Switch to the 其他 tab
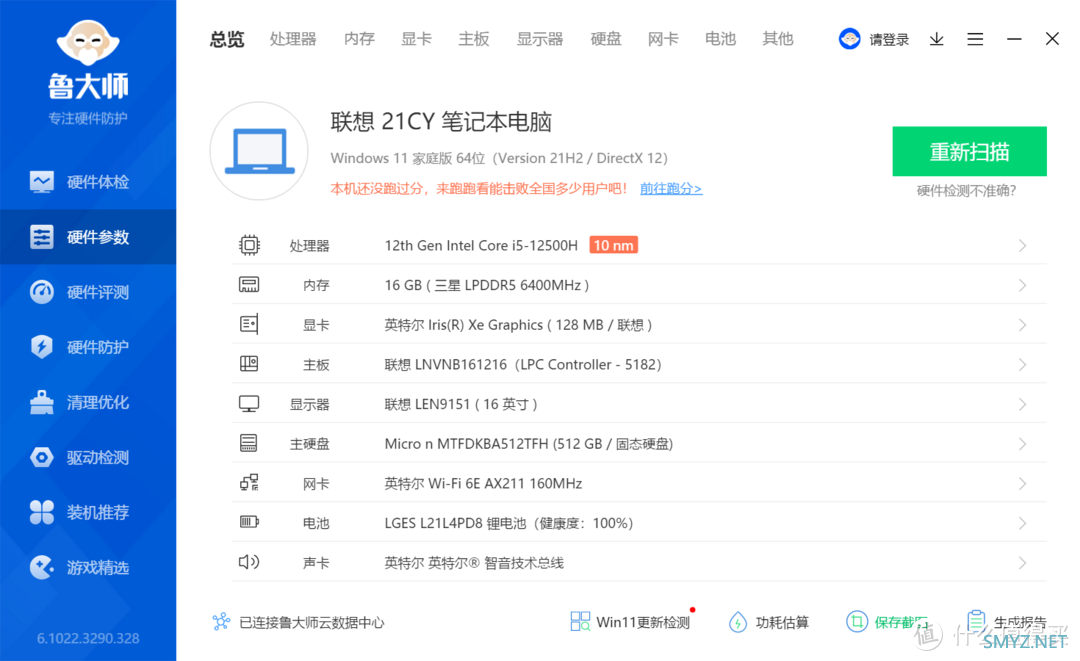Screen dimensions: 1080x661 point(778,39)
